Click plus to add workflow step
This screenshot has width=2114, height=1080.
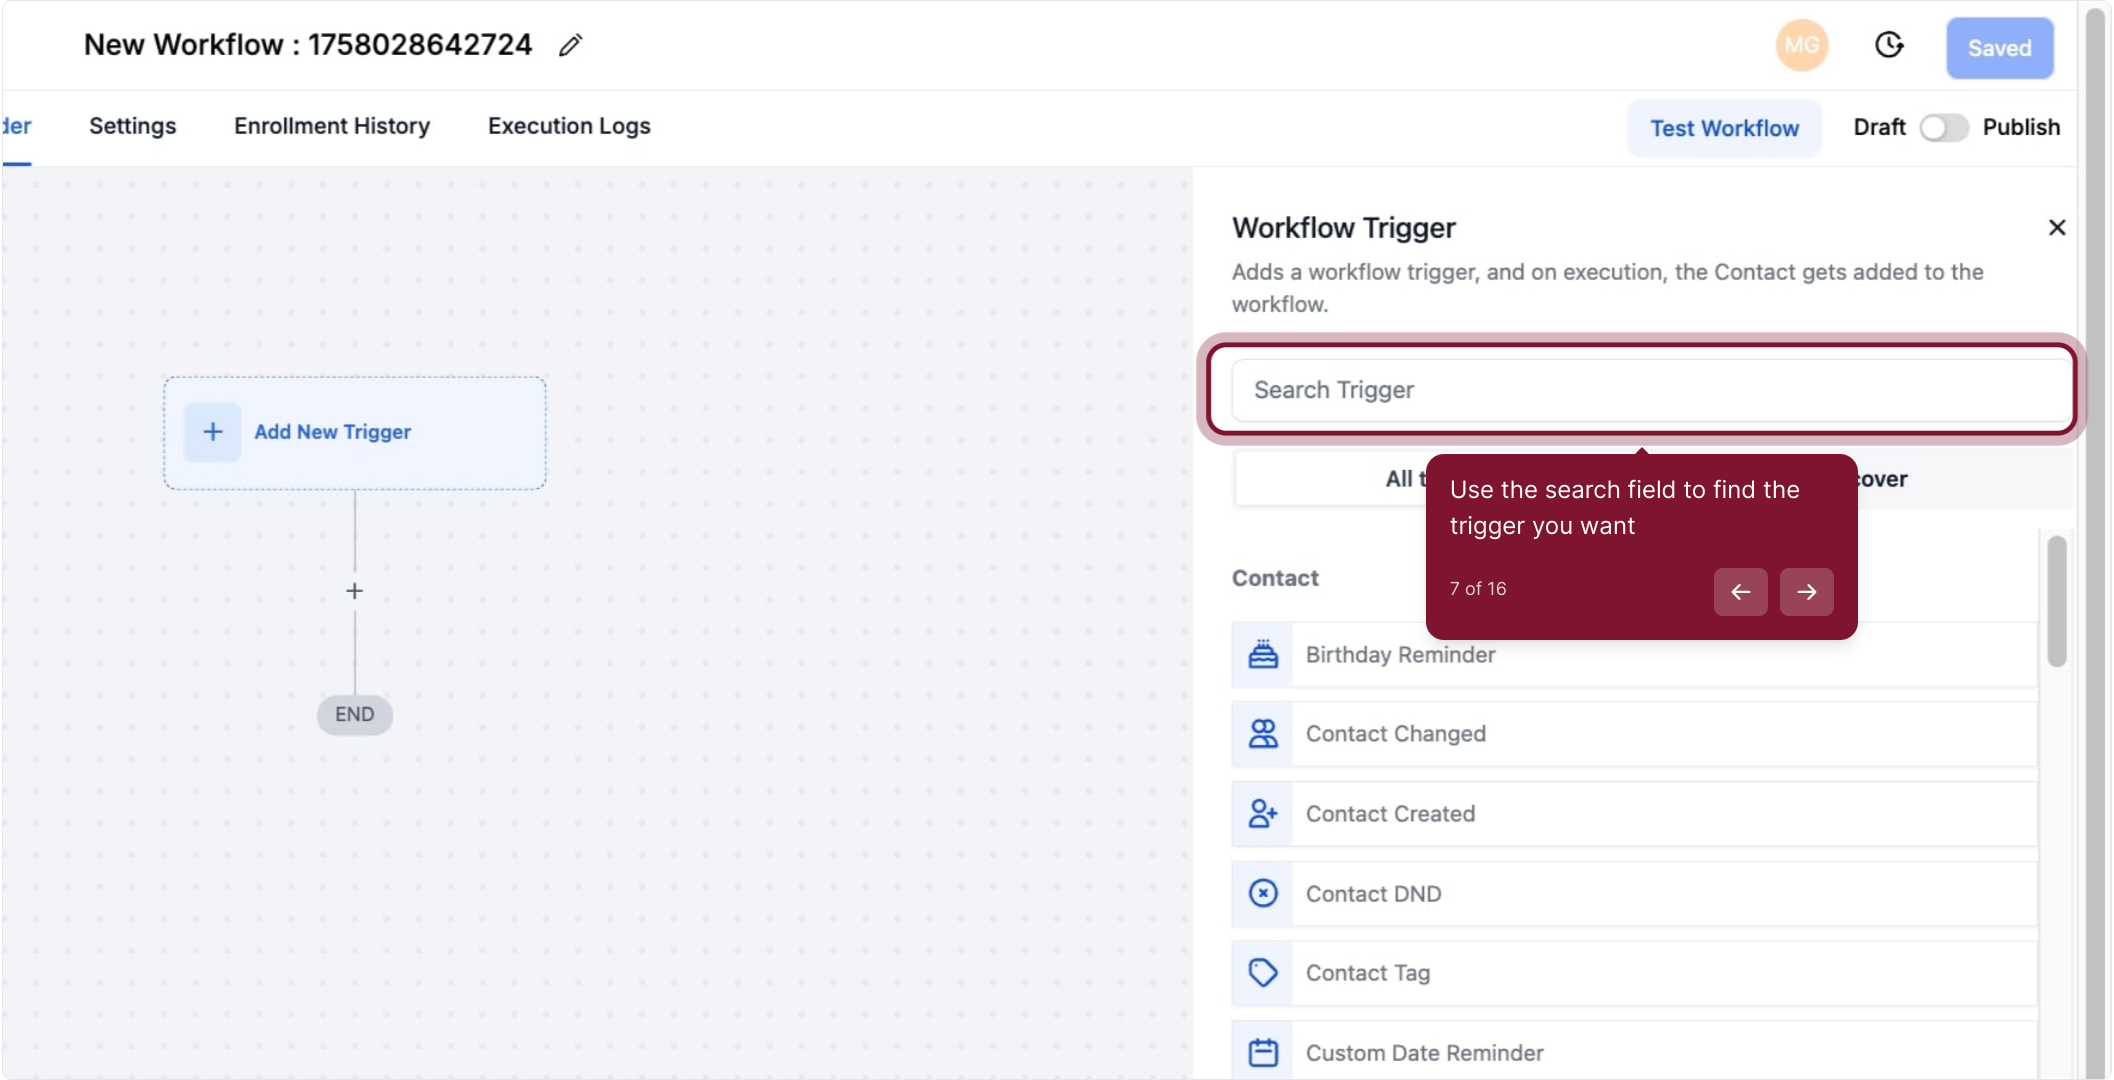click(354, 591)
